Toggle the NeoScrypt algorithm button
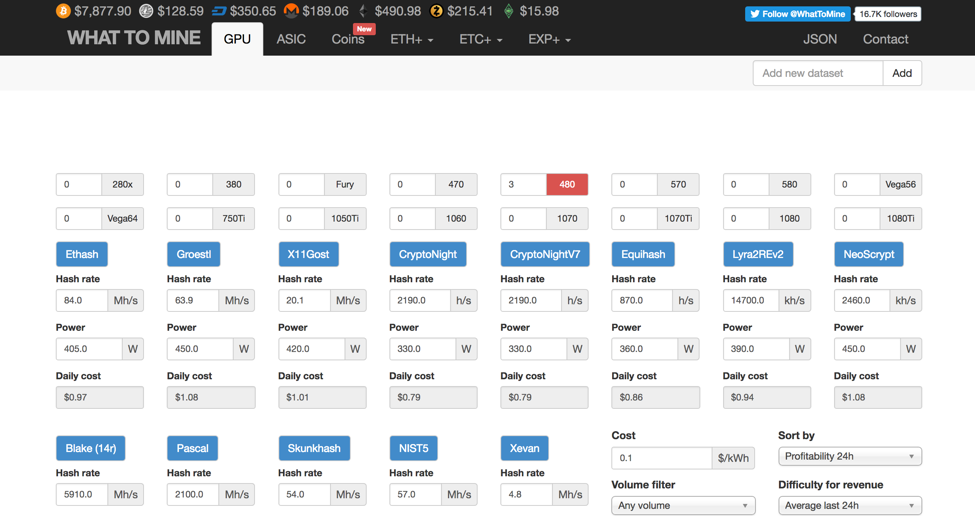Image resolution: width=975 pixels, height=516 pixels. 869,254
